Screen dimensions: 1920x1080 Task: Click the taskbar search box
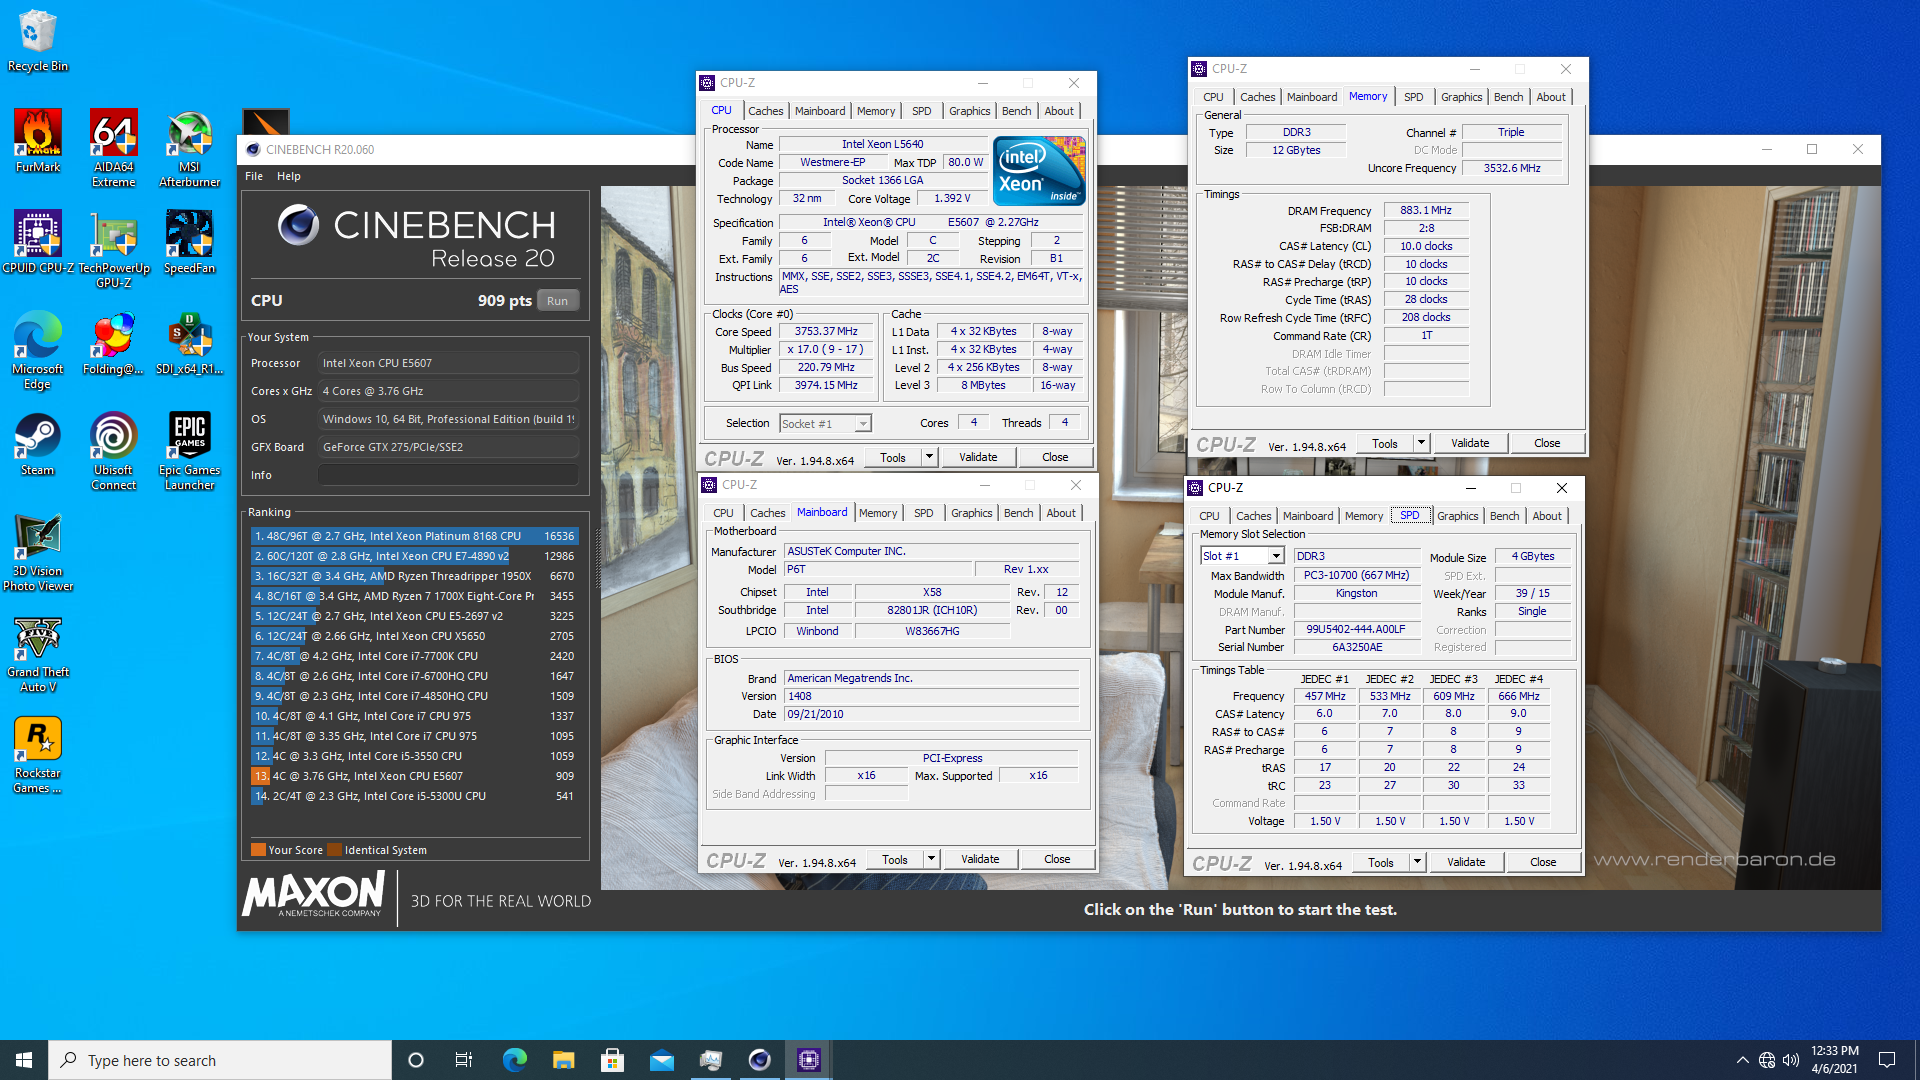[x=220, y=1060]
